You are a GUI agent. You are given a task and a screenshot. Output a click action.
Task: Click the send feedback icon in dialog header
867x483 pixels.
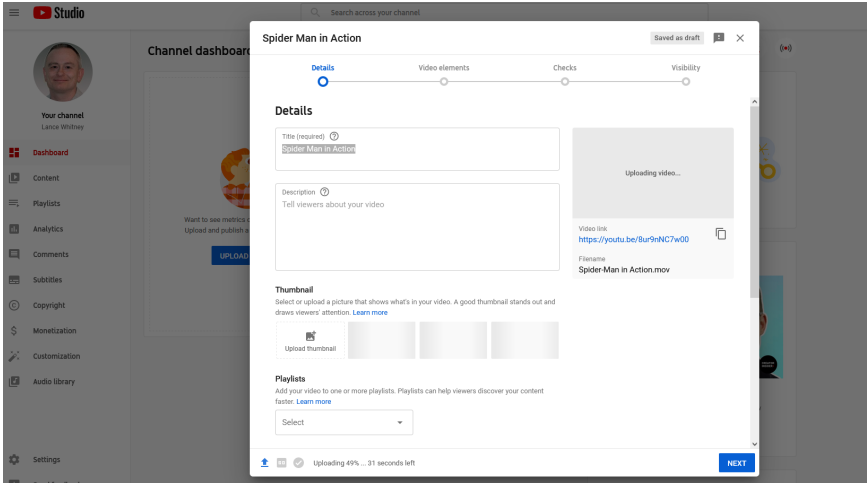tap(719, 38)
